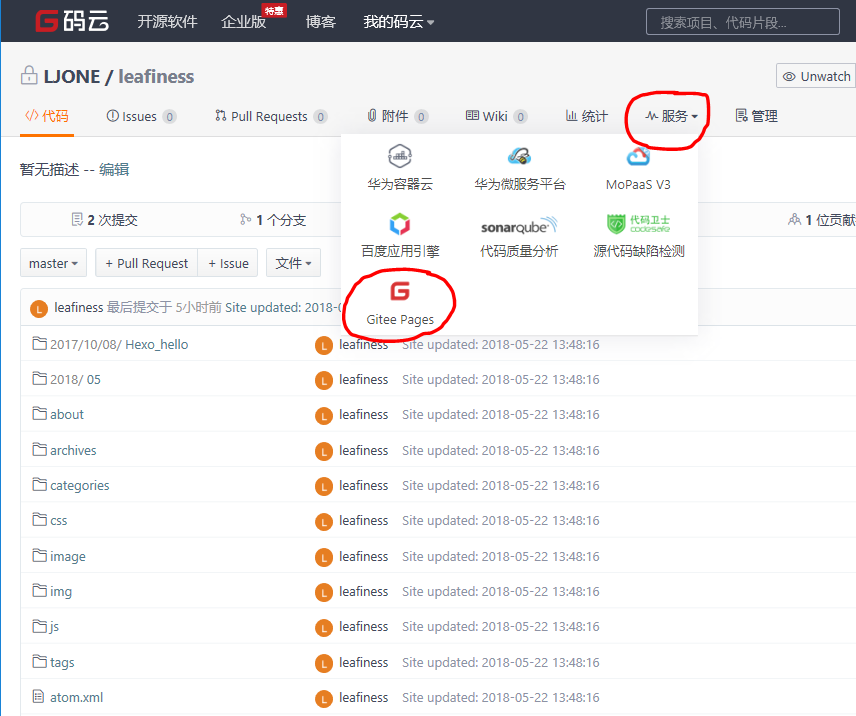The height and width of the screenshot is (716, 856).
Task: Select the Huawei microservice platform icon
Action: coord(519,157)
